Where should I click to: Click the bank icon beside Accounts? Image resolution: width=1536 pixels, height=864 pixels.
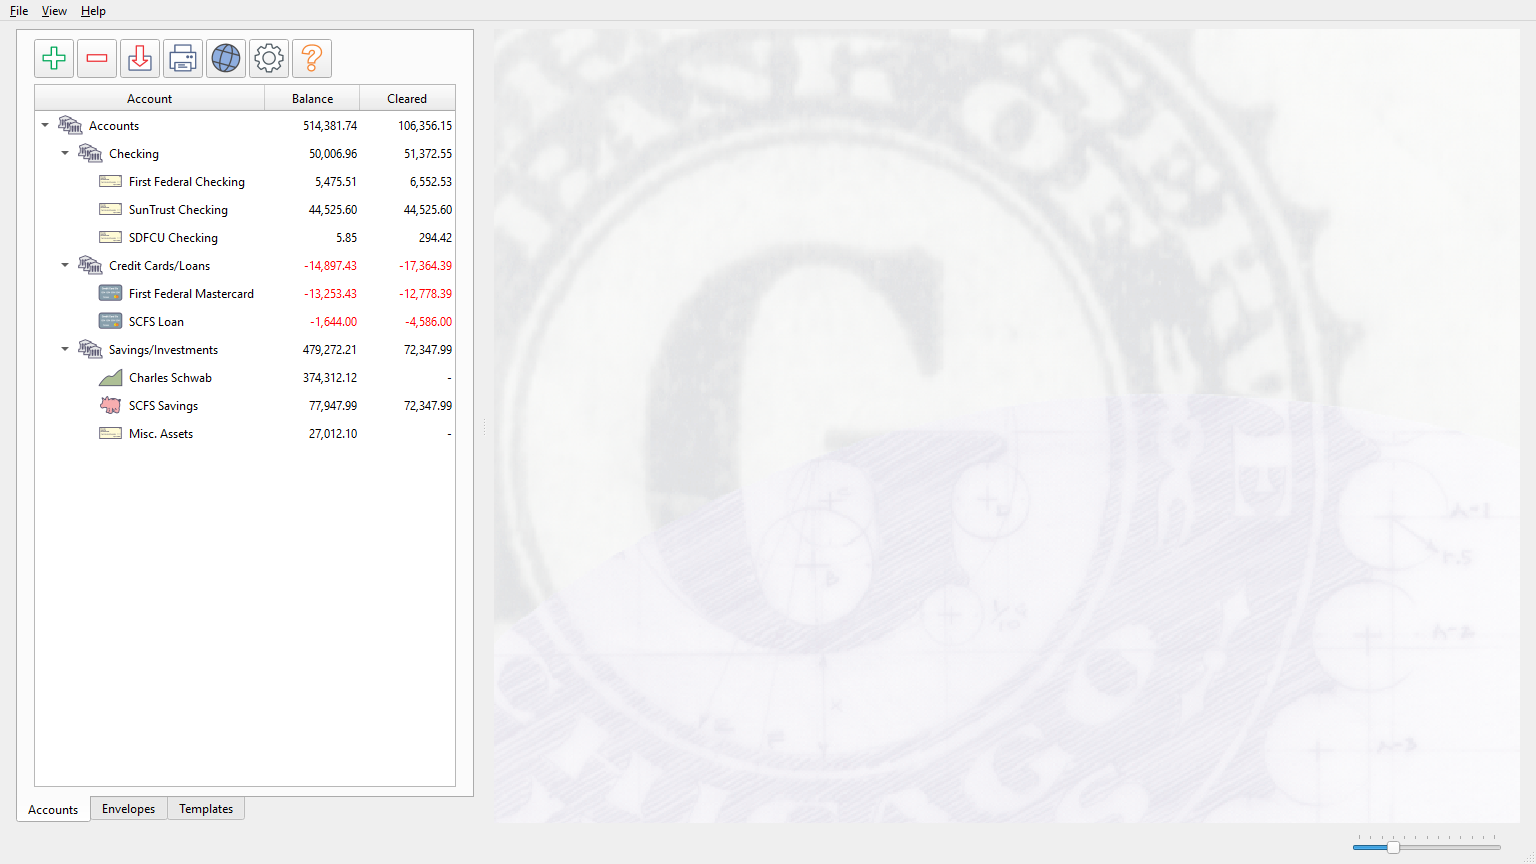click(x=70, y=125)
